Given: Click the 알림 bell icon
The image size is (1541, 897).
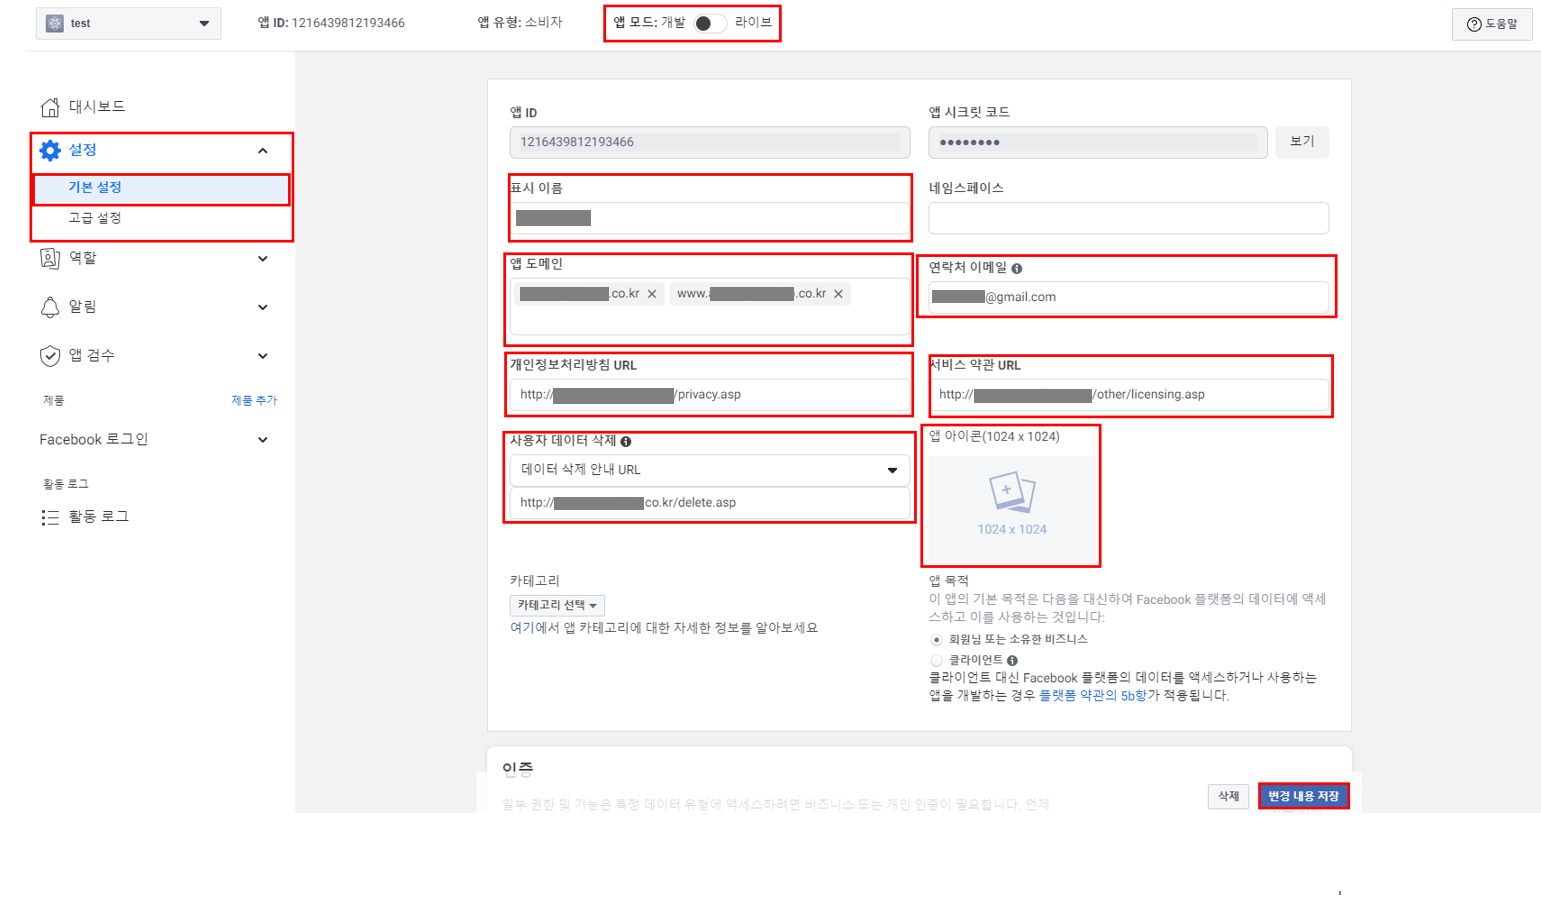Looking at the screenshot, I should tap(50, 307).
